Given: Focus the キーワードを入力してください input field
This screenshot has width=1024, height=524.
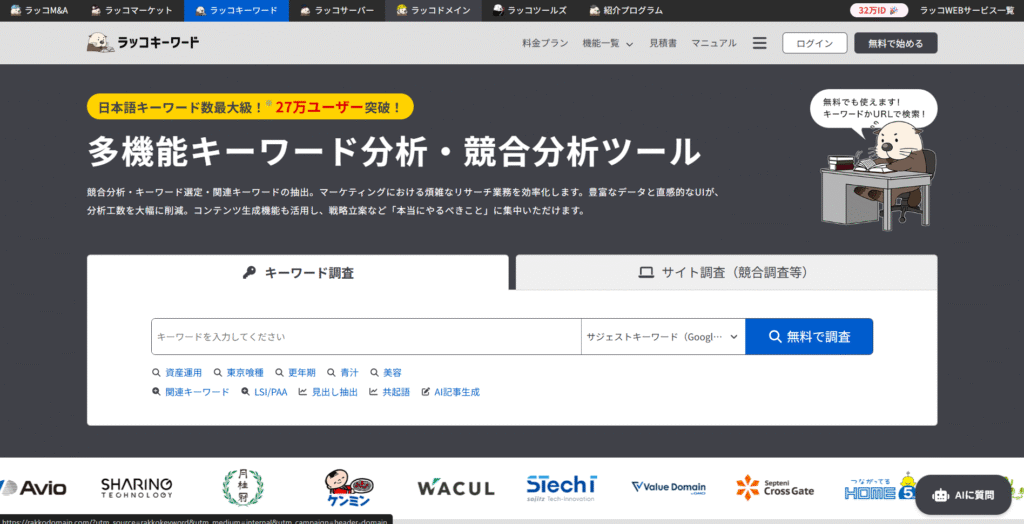Looking at the screenshot, I should (365, 337).
